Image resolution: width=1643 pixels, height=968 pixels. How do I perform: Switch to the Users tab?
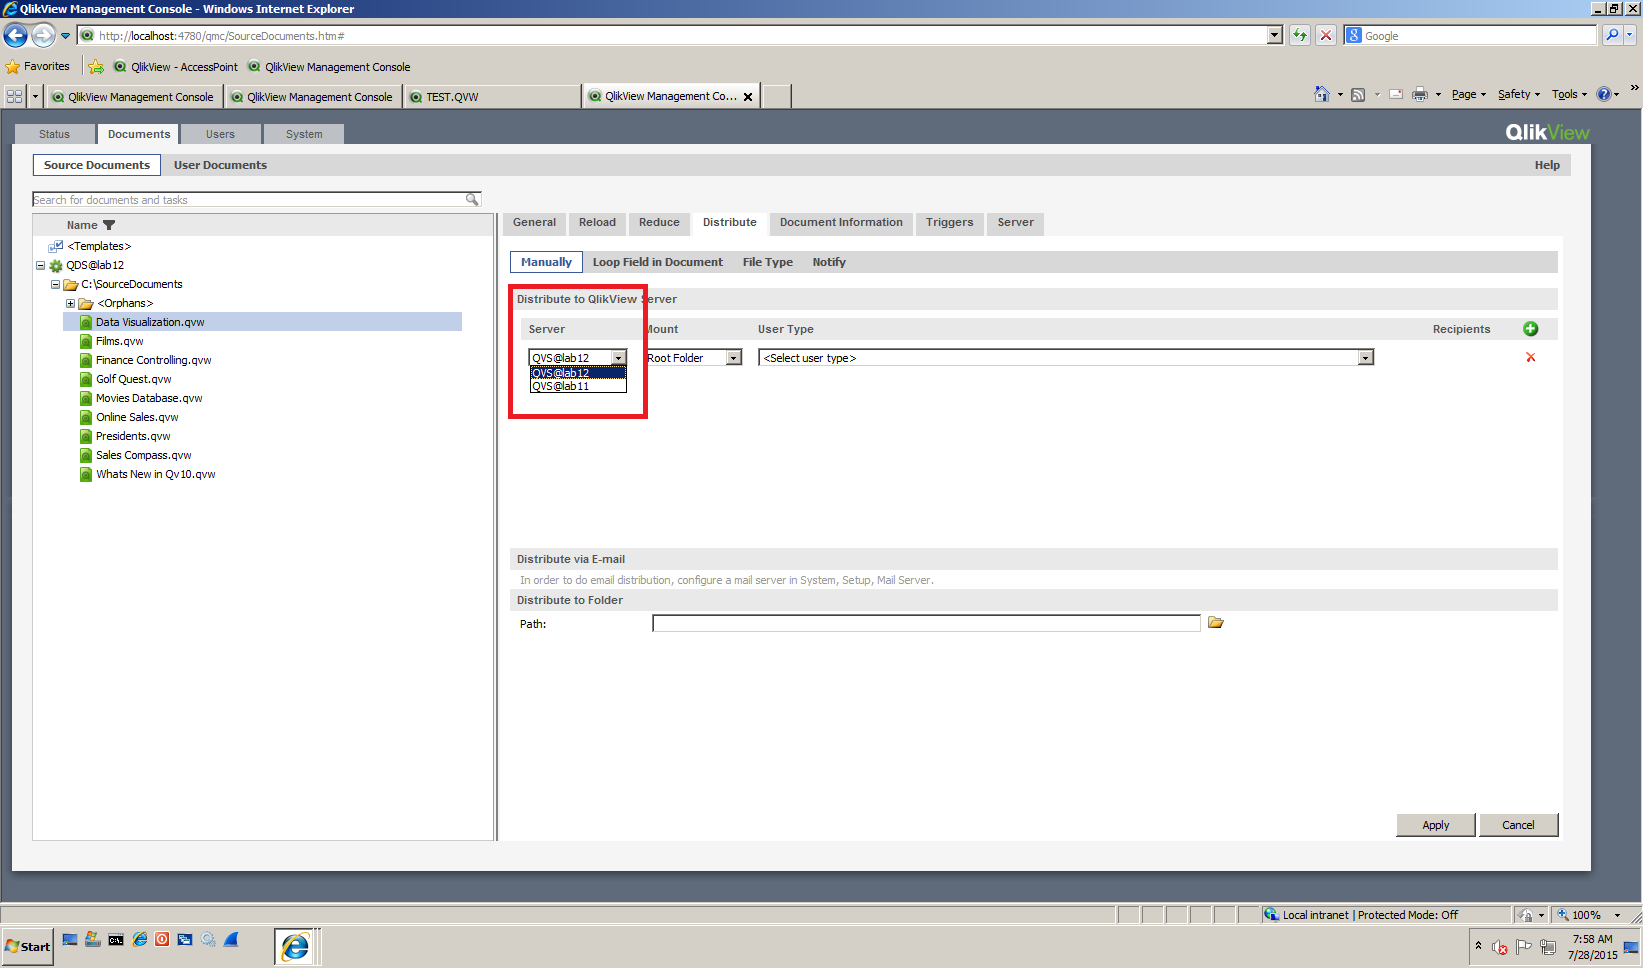(x=220, y=134)
